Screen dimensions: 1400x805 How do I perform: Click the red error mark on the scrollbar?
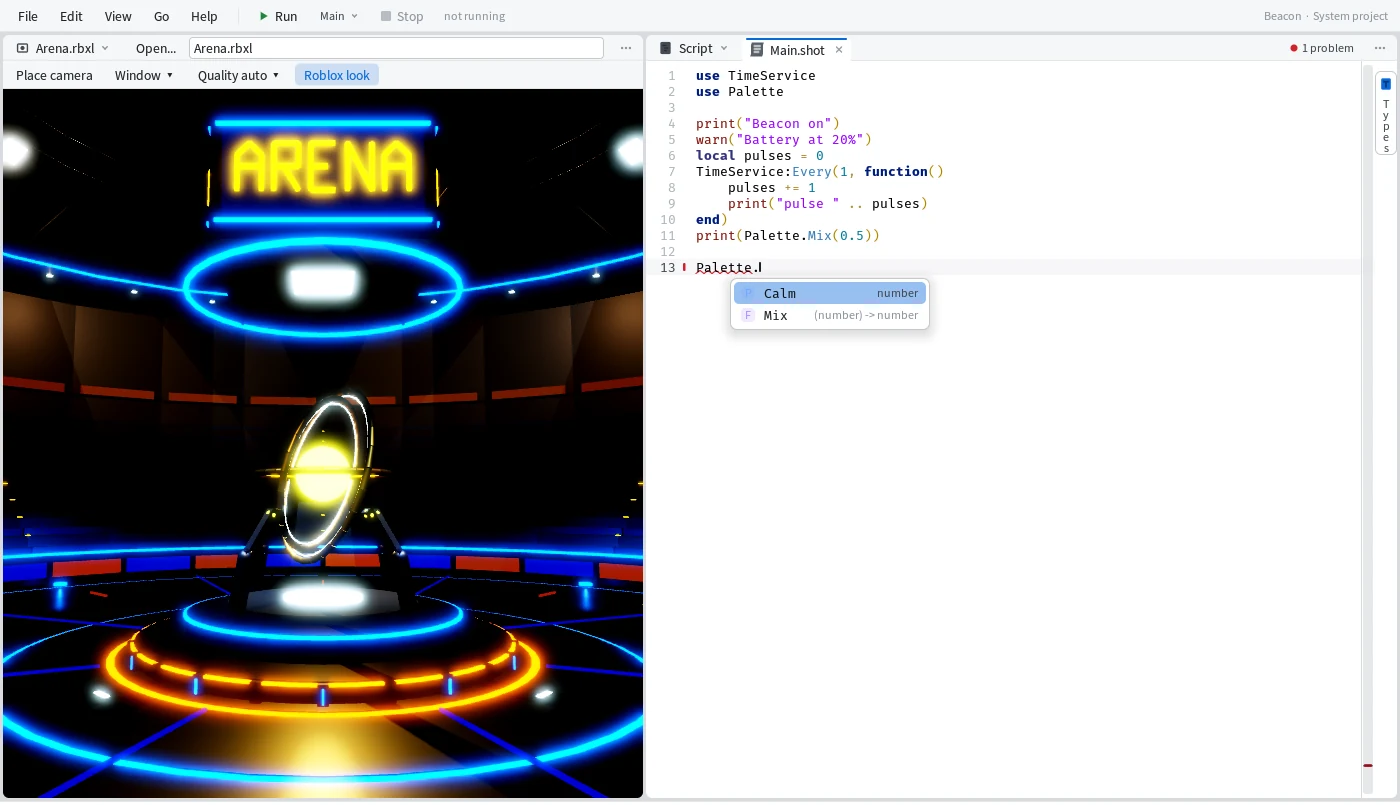click(1368, 766)
